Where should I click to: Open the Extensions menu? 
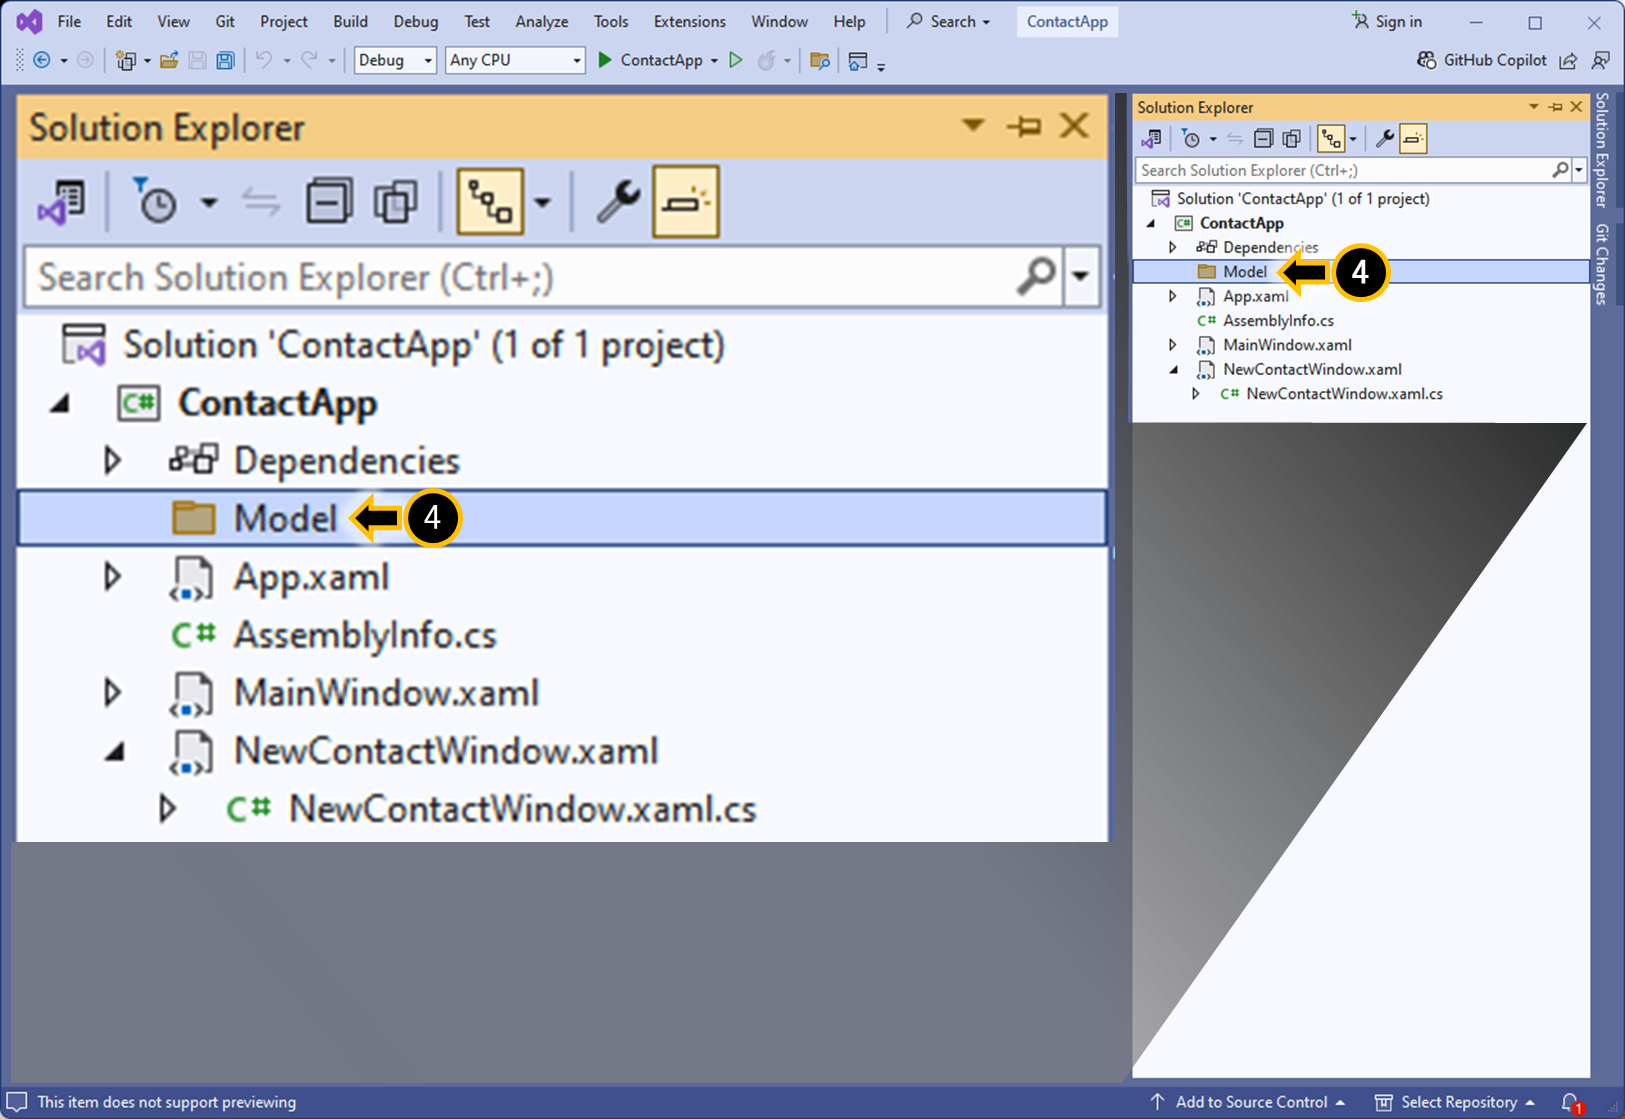[x=689, y=21]
